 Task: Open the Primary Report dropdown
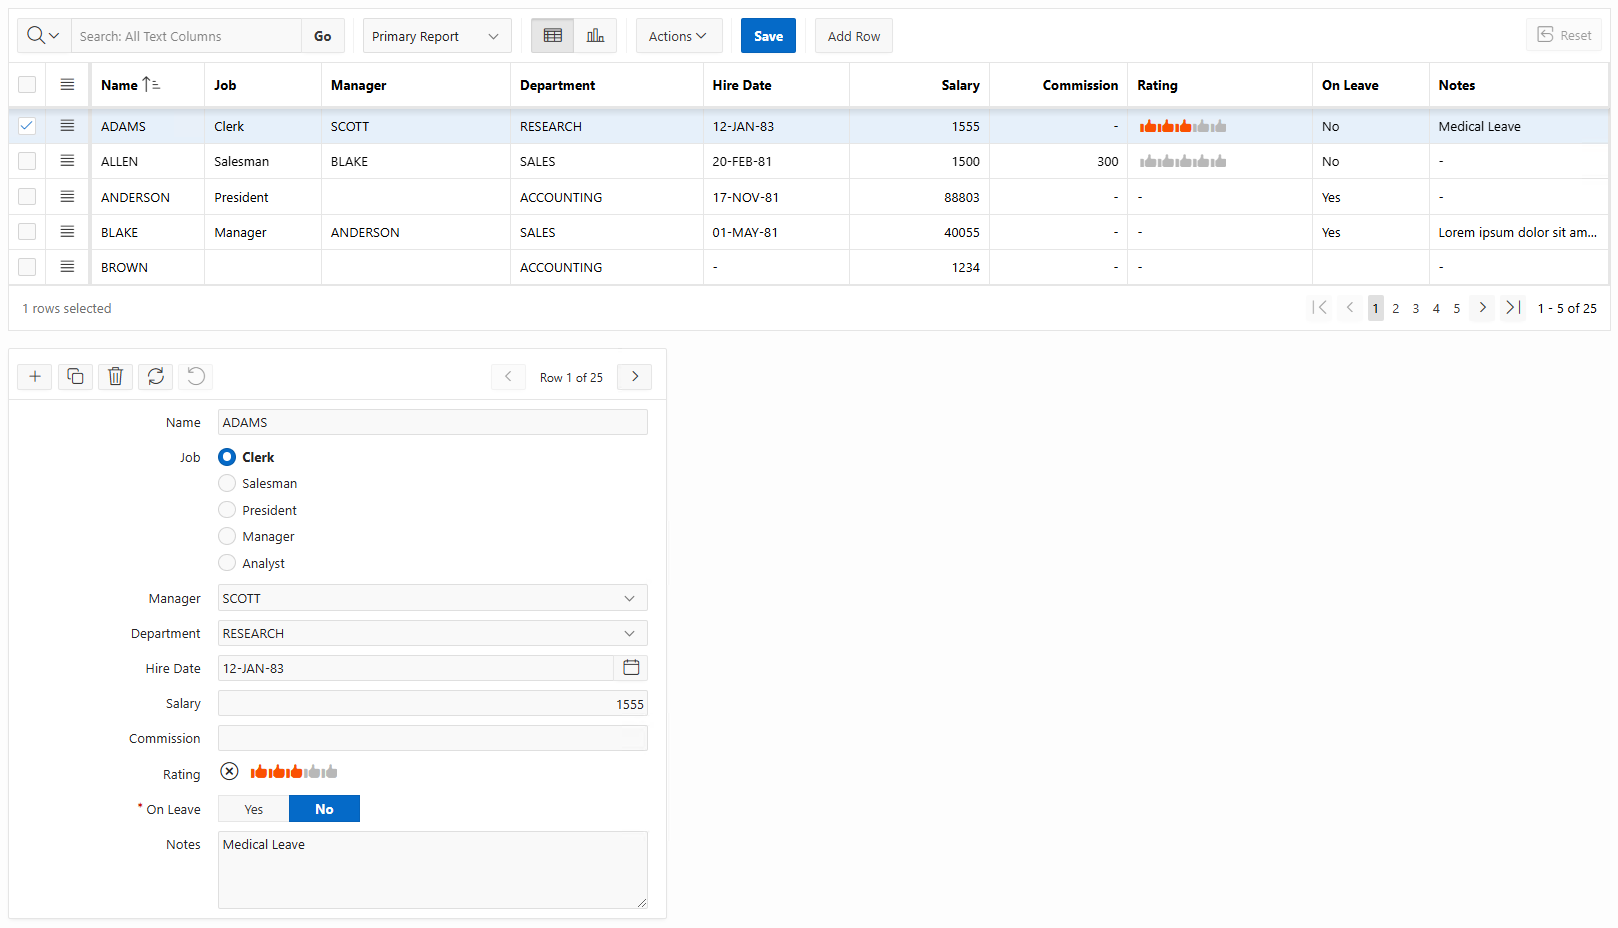437,36
